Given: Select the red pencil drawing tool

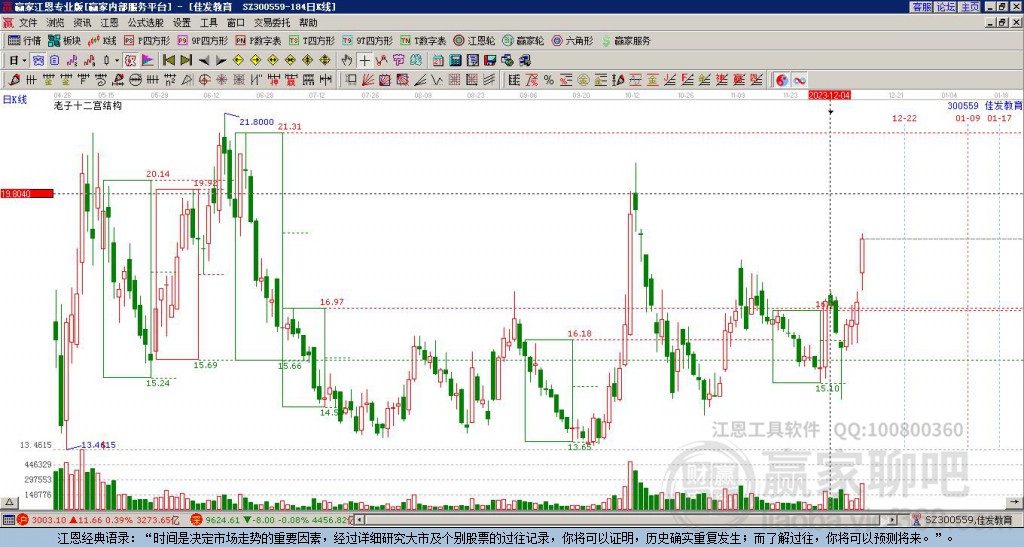Looking at the screenshot, I should (x=14, y=80).
